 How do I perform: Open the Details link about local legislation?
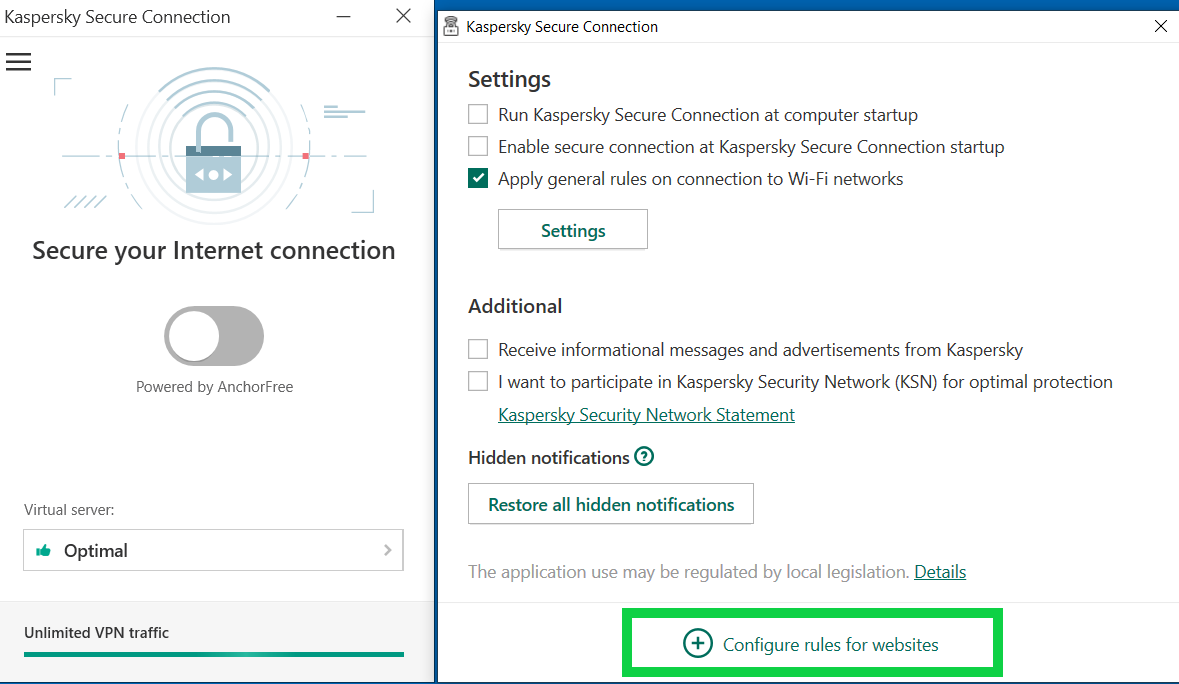tap(940, 571)
